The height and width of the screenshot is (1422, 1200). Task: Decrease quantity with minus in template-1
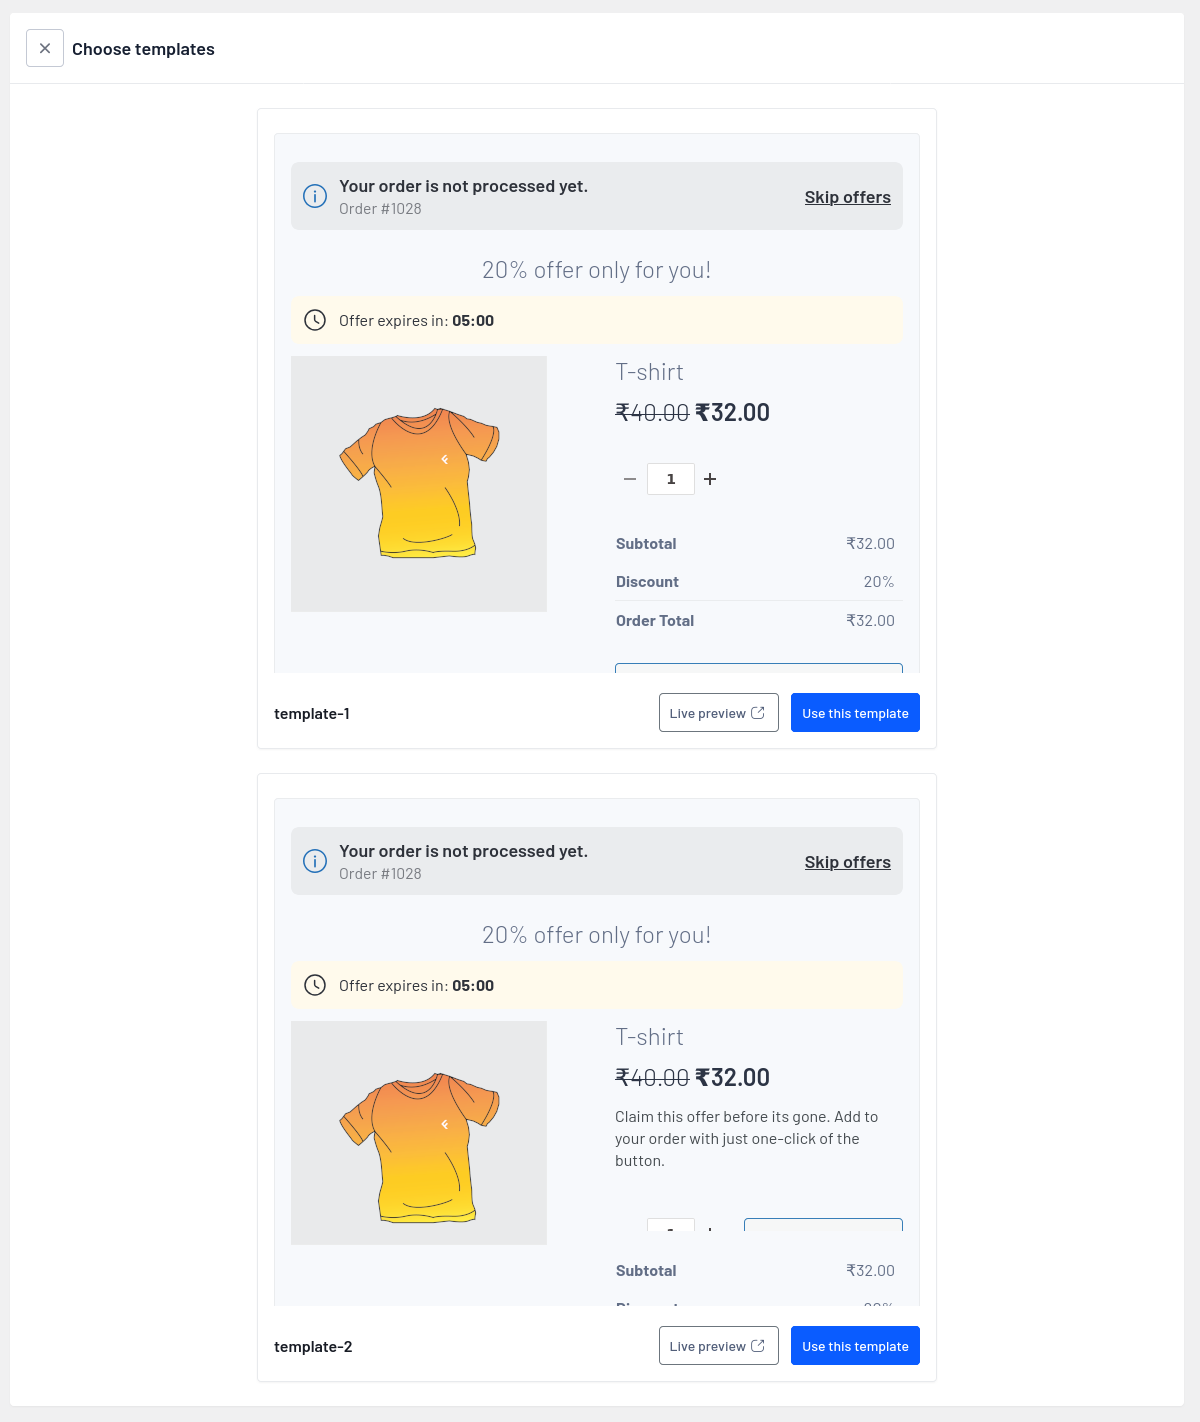630,479
